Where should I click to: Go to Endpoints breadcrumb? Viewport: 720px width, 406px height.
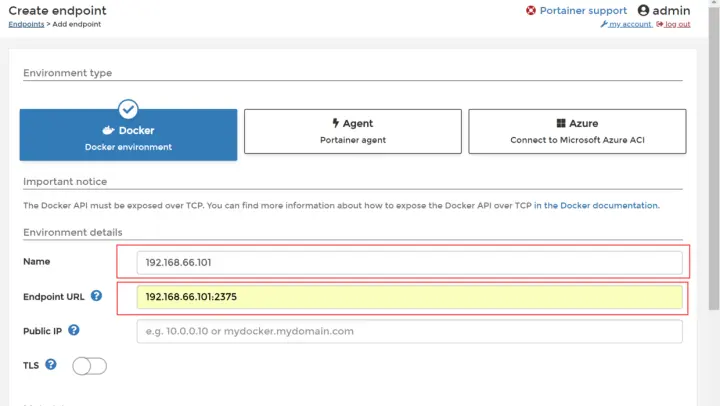pos(26,24)
